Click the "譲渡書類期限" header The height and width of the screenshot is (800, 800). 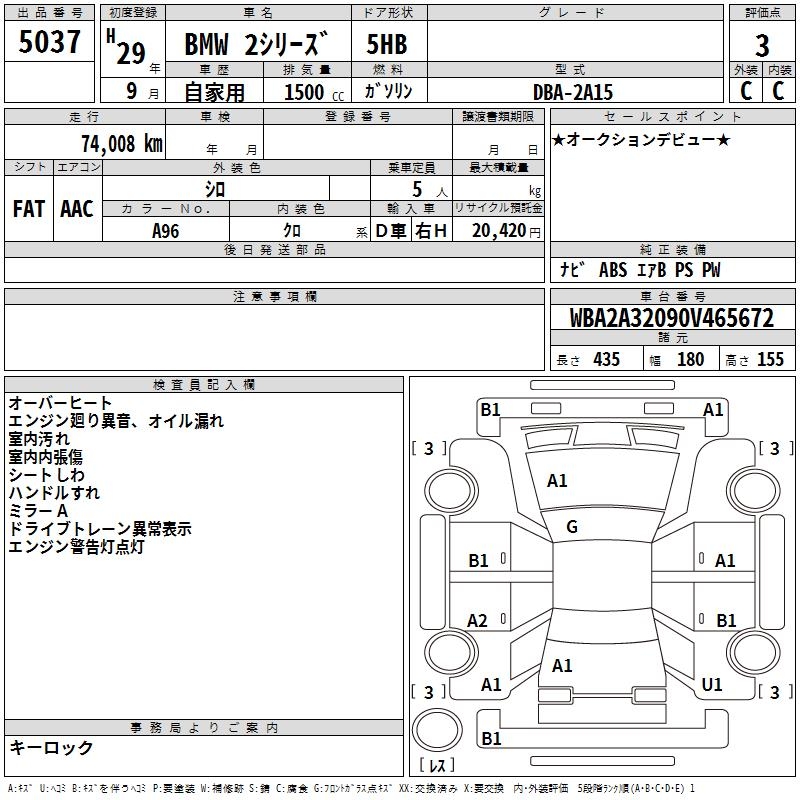coord(498,116)
